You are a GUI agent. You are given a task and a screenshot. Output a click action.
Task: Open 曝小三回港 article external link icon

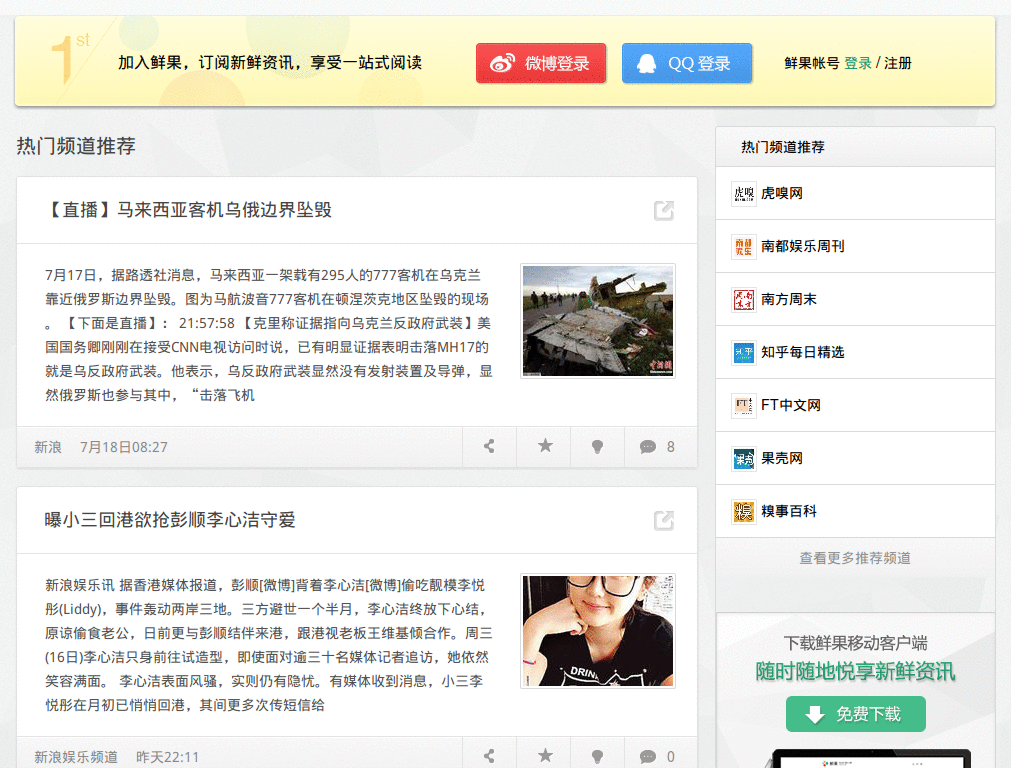click(663, 520)
